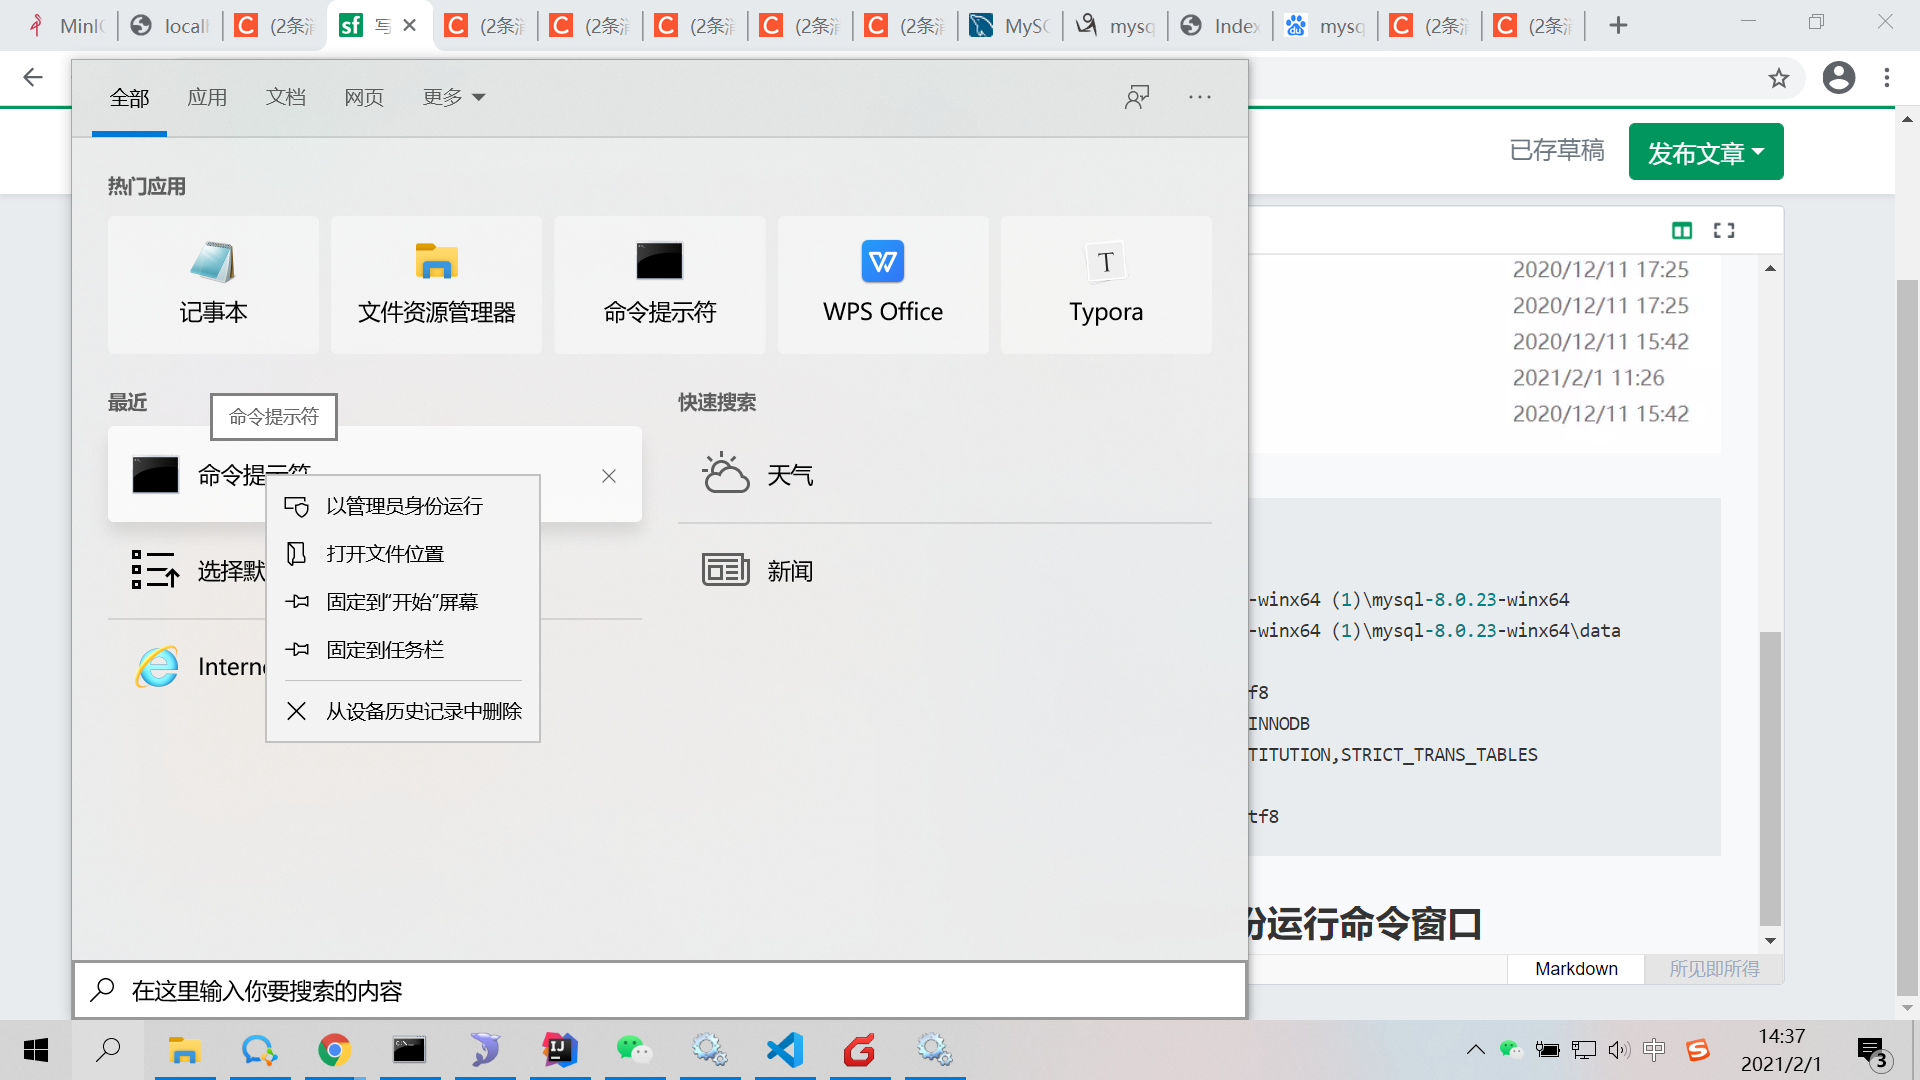Open the File Explorer (文件资源管理器) tile

[x=436, y=285]
